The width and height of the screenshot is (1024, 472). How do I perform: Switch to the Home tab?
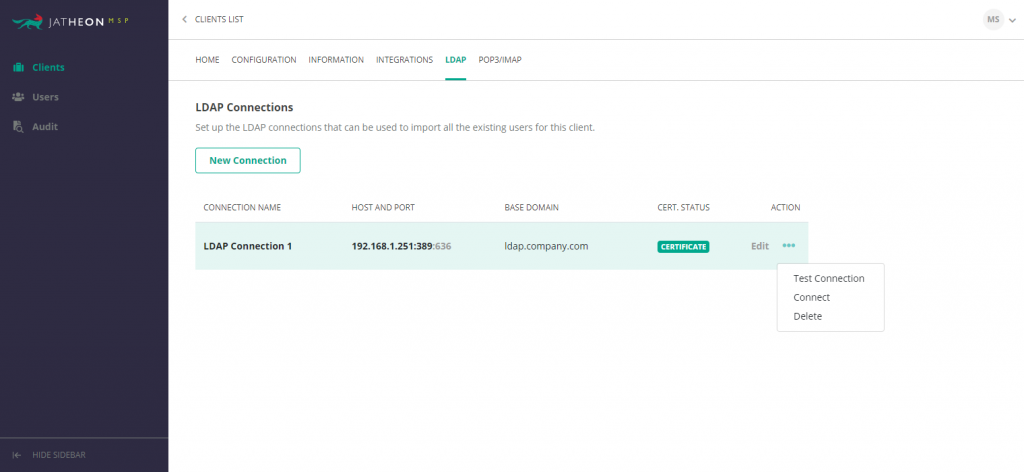coord(207,59)
